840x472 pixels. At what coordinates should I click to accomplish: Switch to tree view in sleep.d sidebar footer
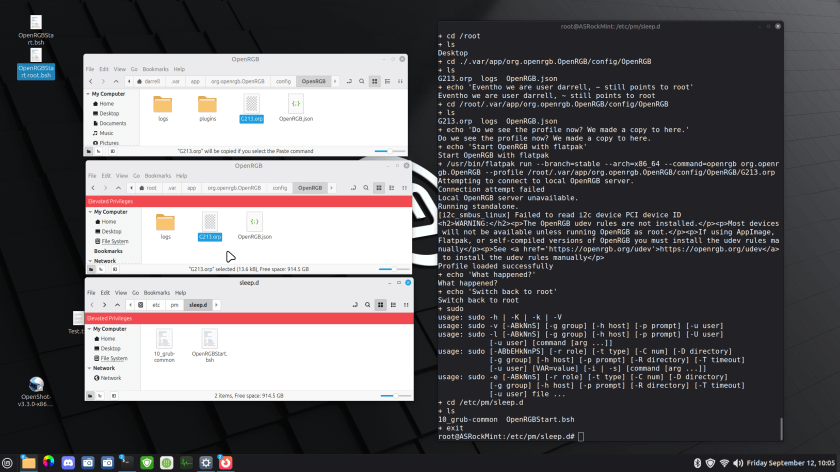[102, 396]
